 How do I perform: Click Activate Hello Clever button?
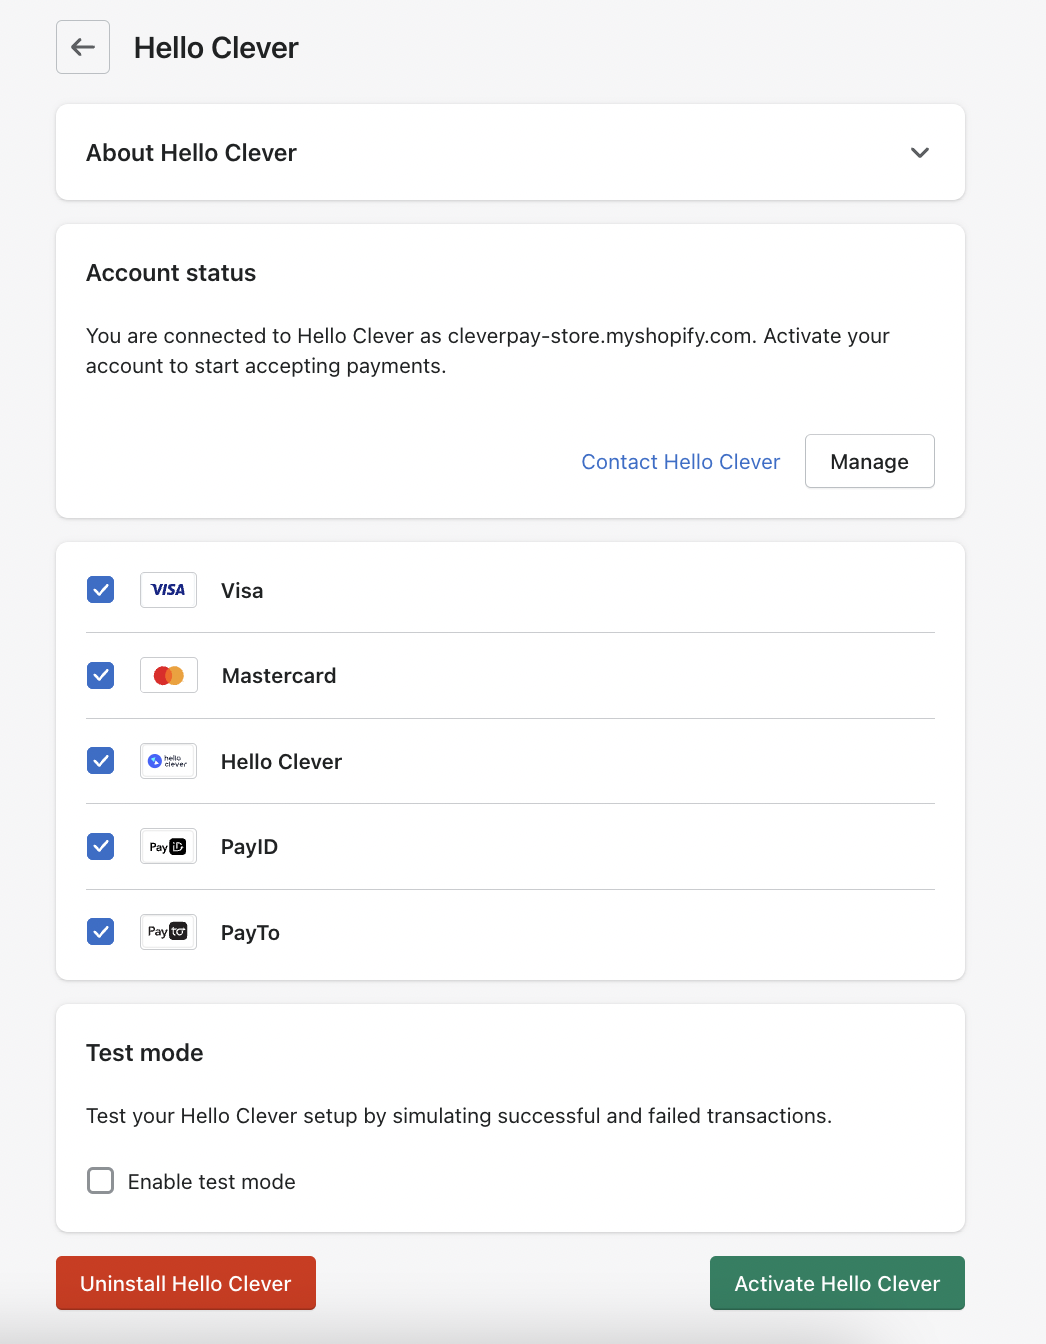pyautogui.click(x=837, y=1283)
